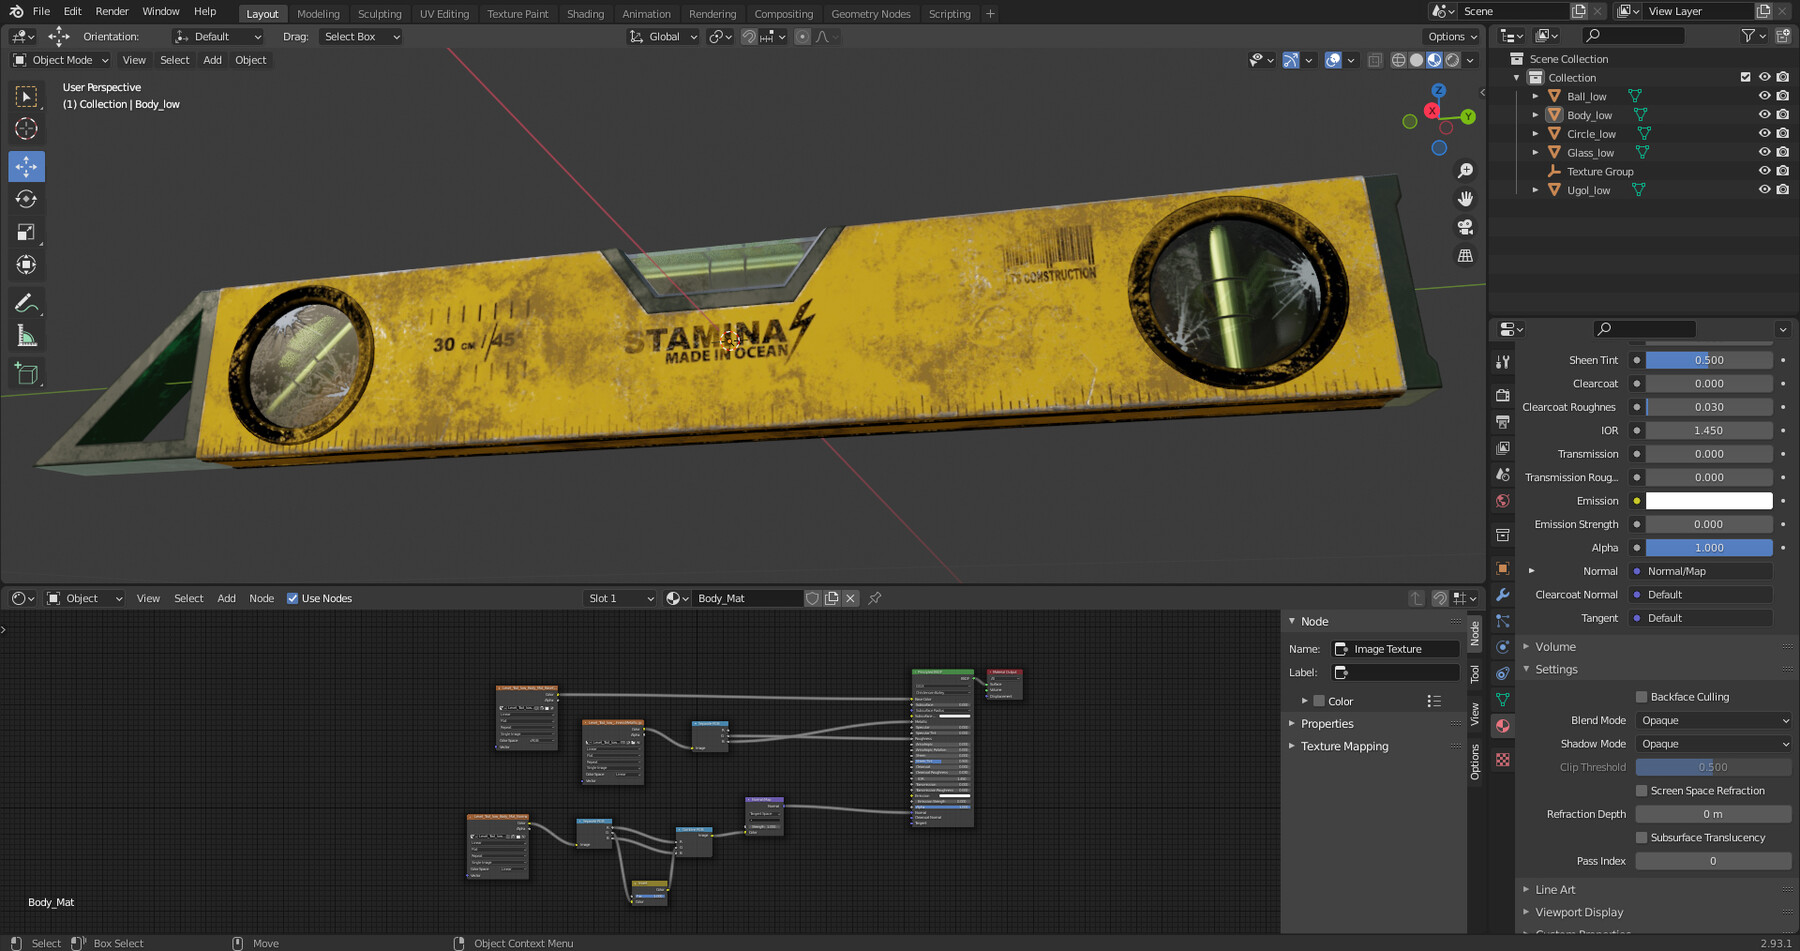Click the viewport zoom magnifier icon

[1465, 170]
